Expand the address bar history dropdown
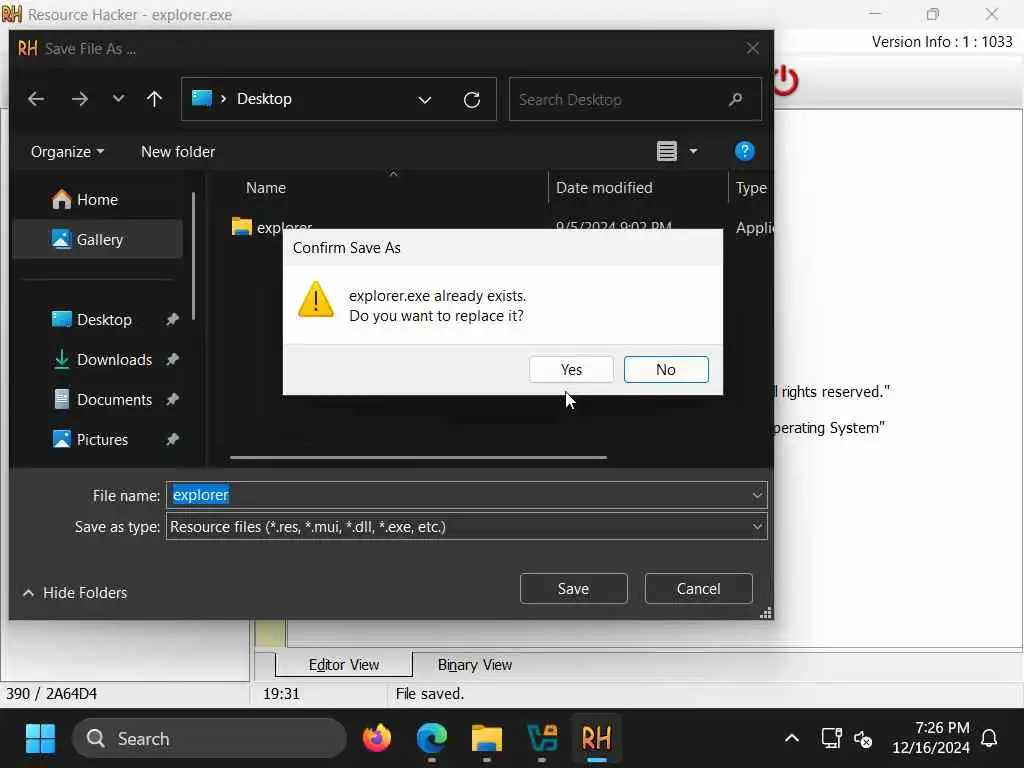 [424, 100]
